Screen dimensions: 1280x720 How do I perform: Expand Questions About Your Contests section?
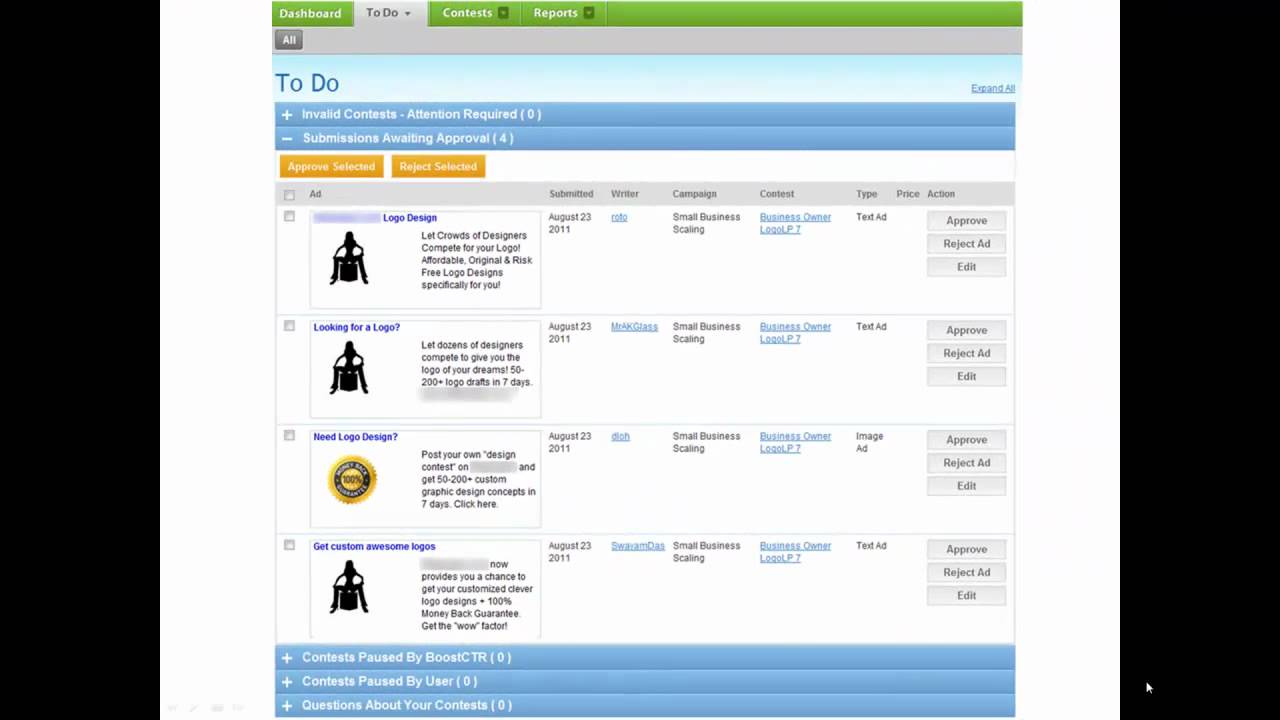point(645,705)
